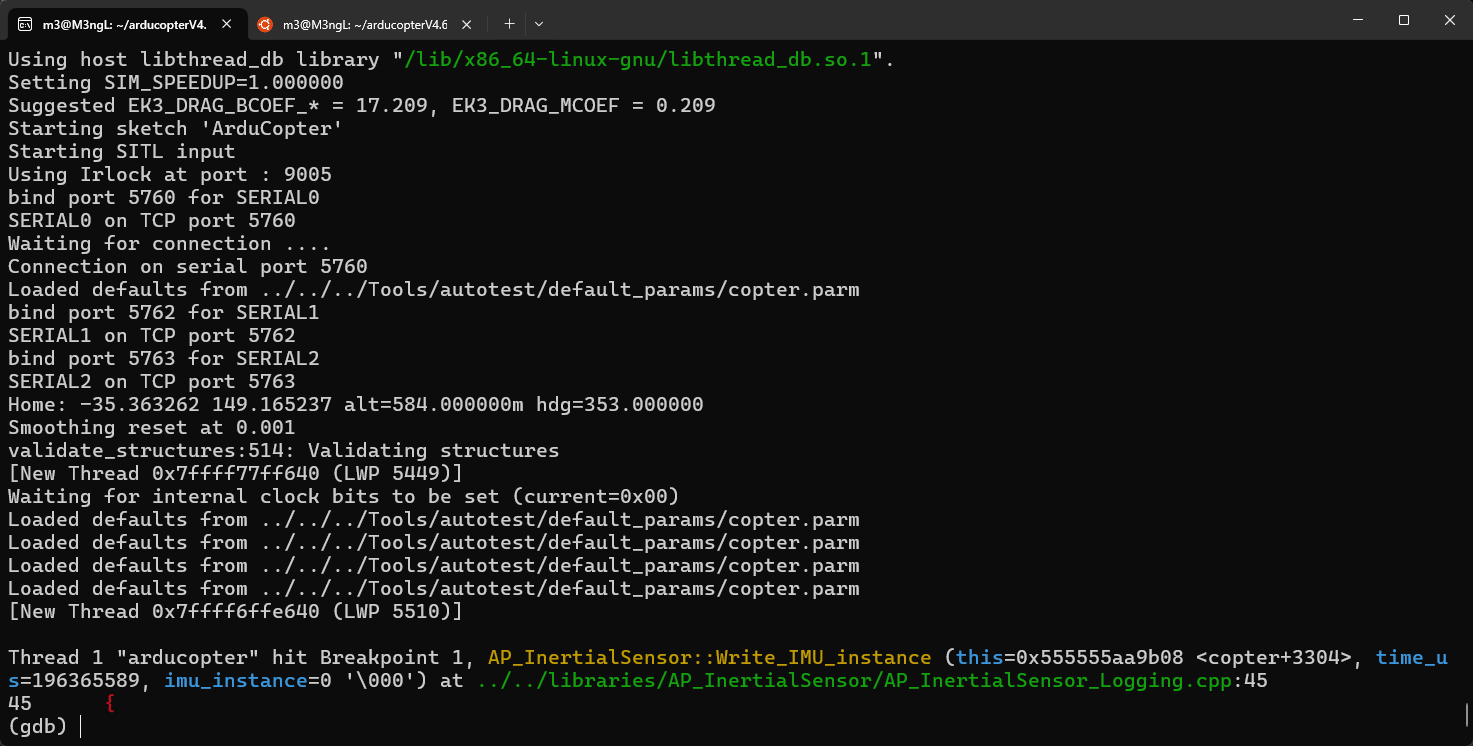The height and width of the screenshot is (746, 1473).
Task: Minimize the terminal window
Action: (x=1357, y=20)
